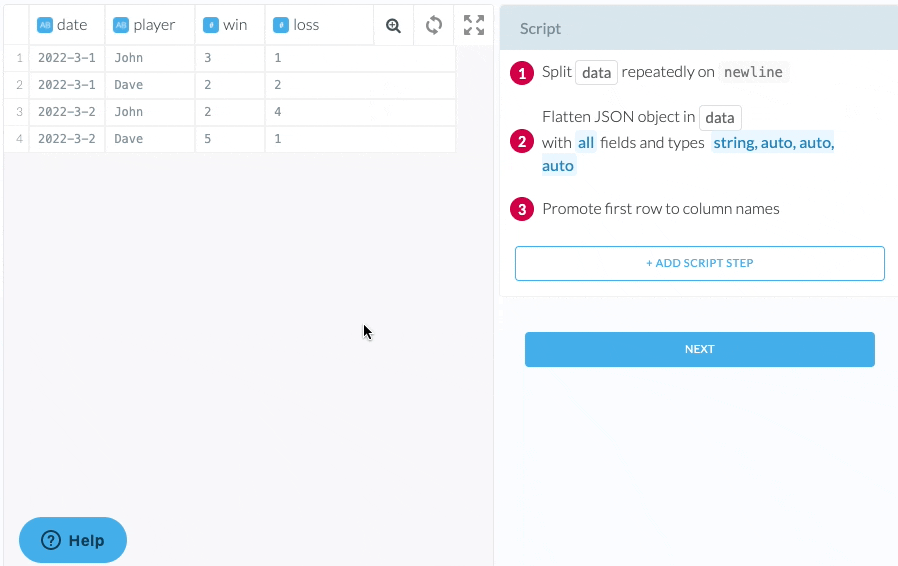Click the date column type icon
Screen dimensions: 898x566
pos(44,25)
